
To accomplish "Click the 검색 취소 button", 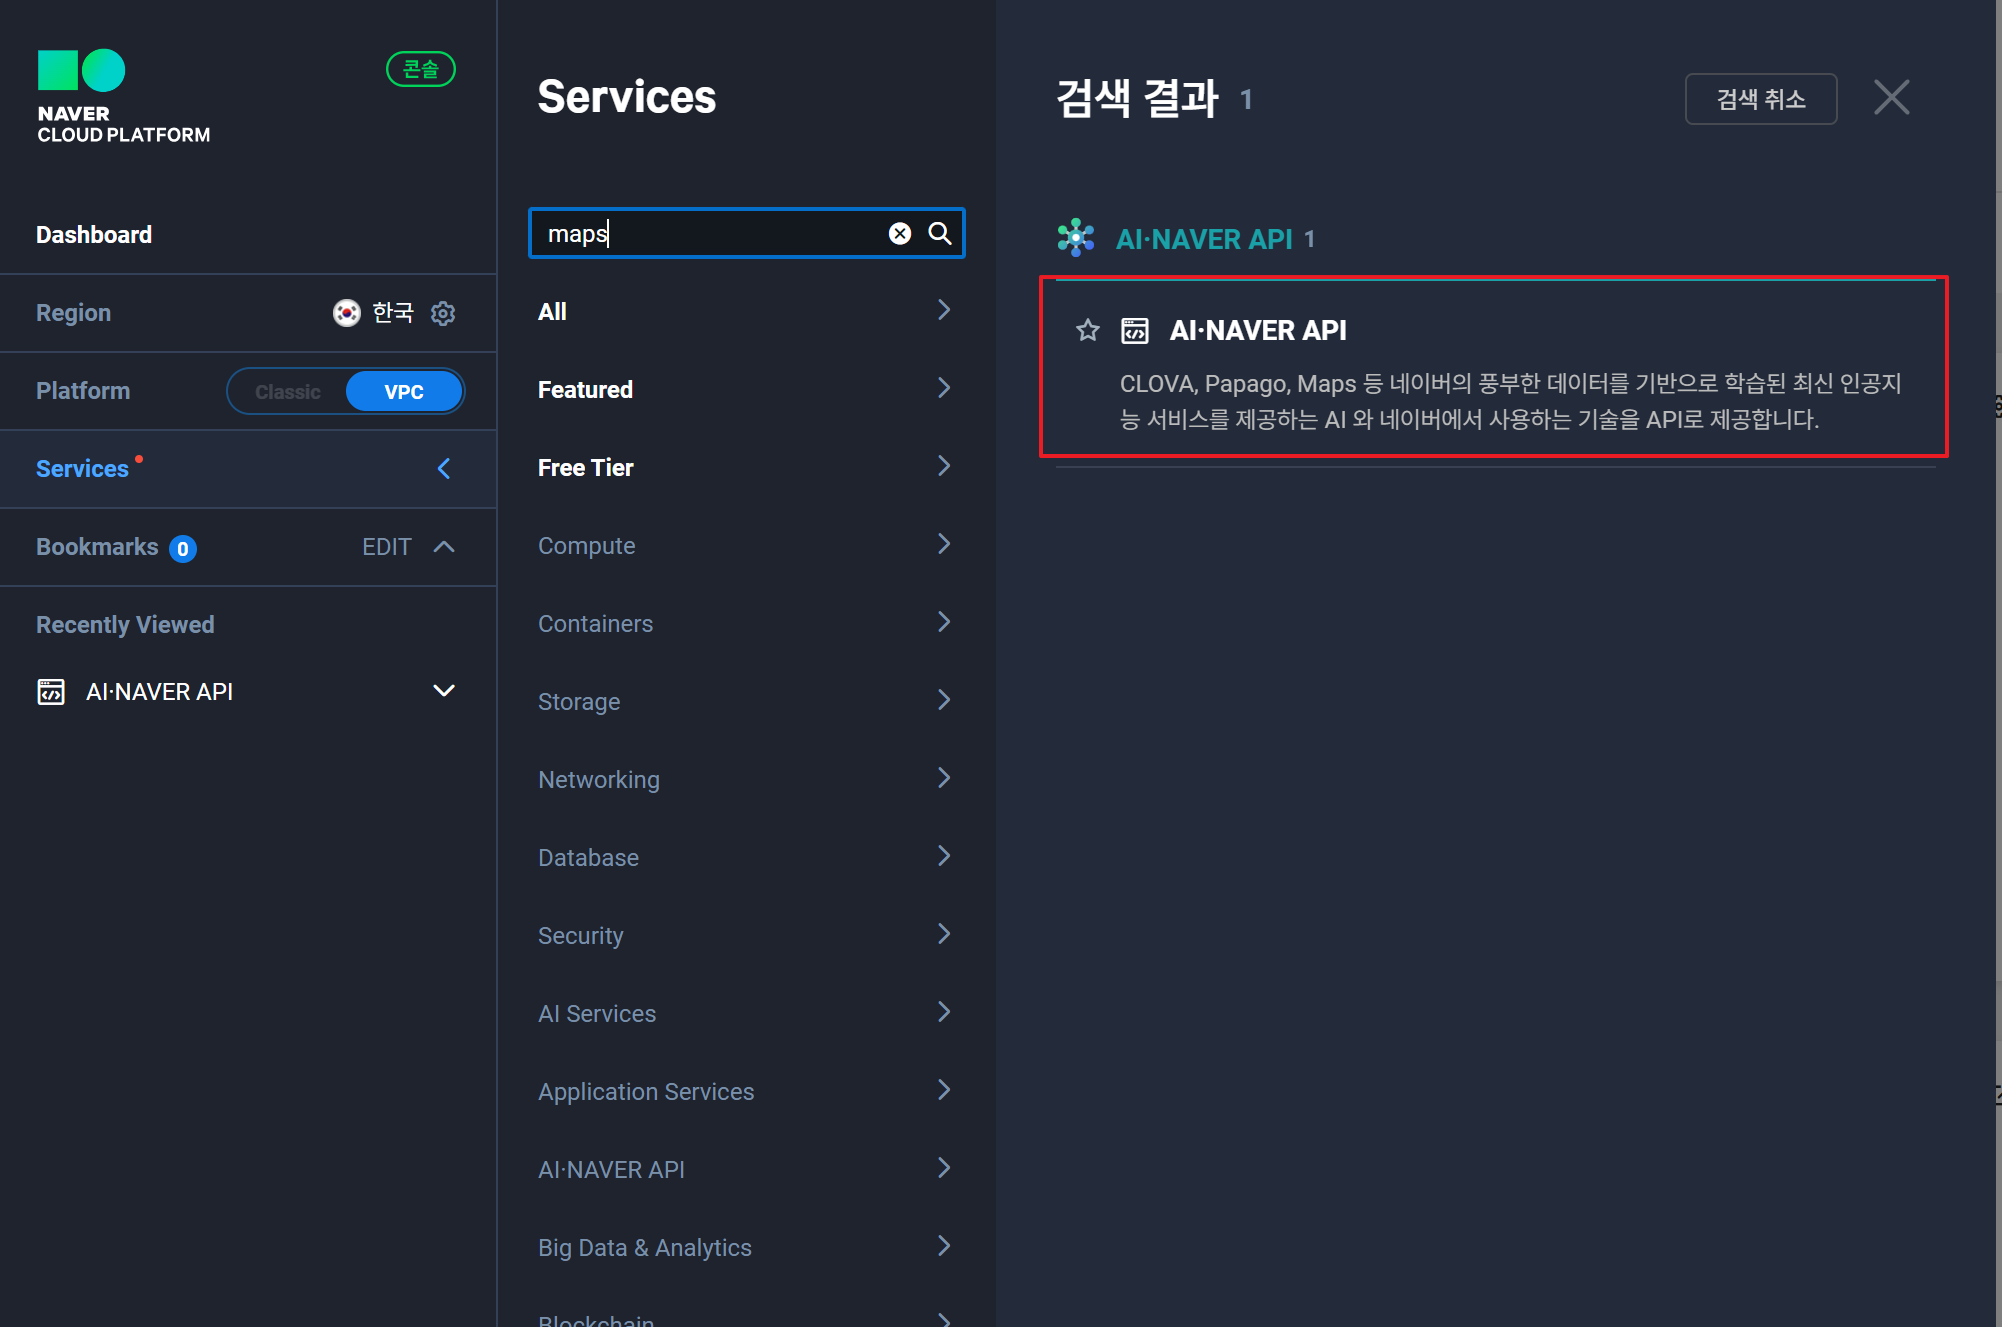I will click(x=1760, y=99).
